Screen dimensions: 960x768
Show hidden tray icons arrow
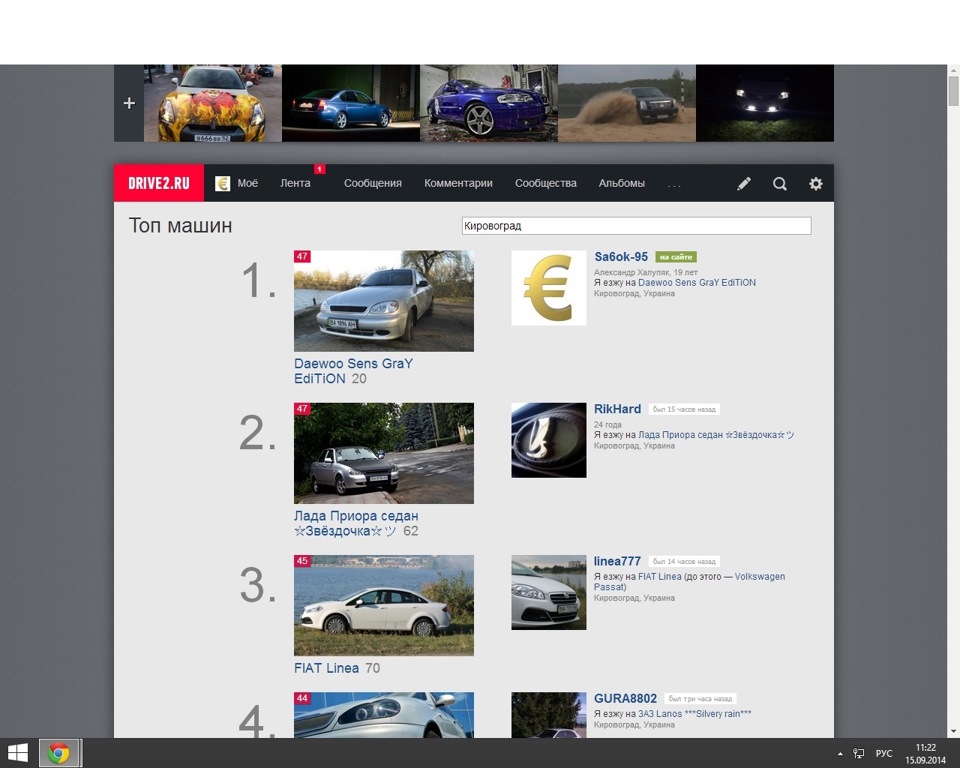tap(840, 754)
